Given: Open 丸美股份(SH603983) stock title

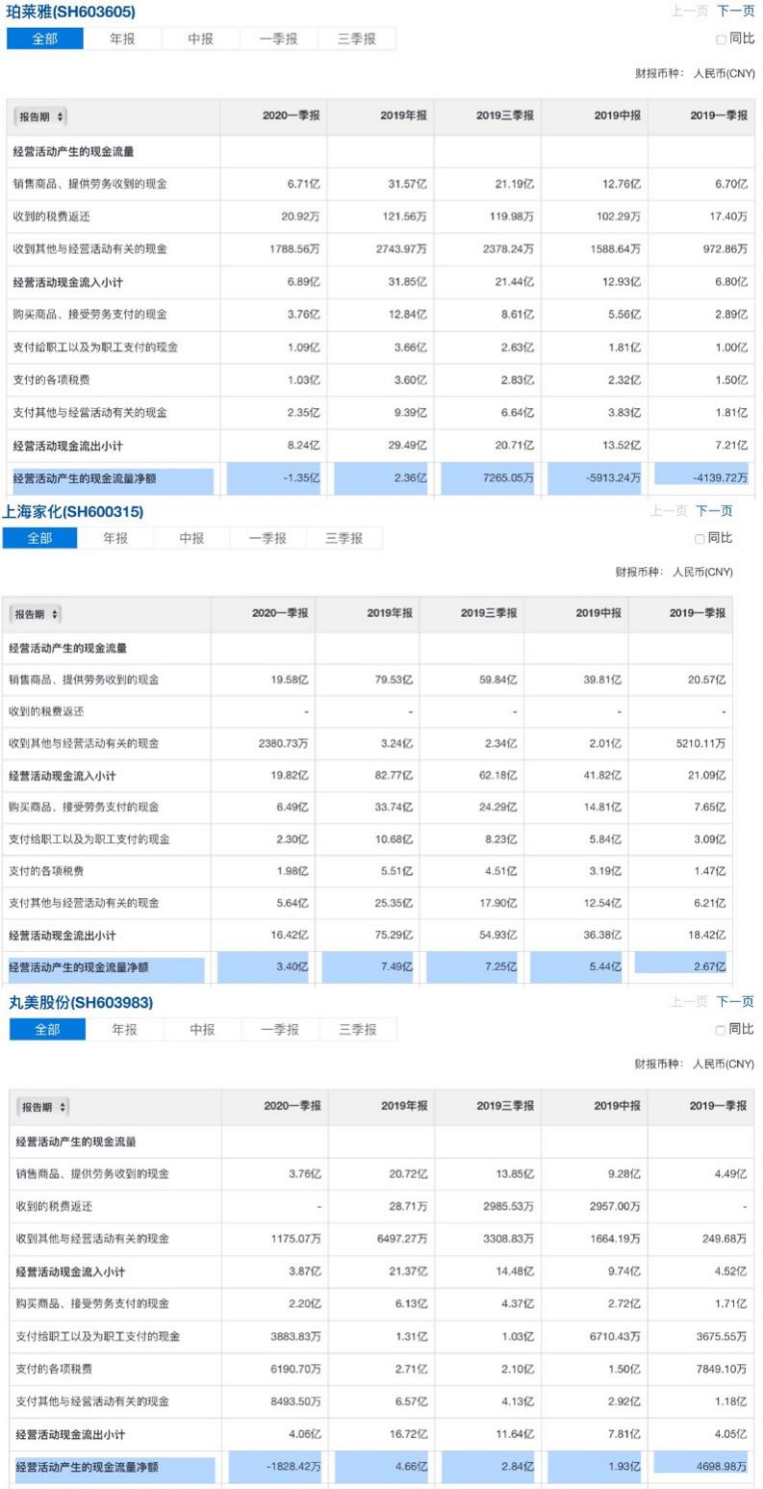Looking at the screenshot, I should [82, 1001].
